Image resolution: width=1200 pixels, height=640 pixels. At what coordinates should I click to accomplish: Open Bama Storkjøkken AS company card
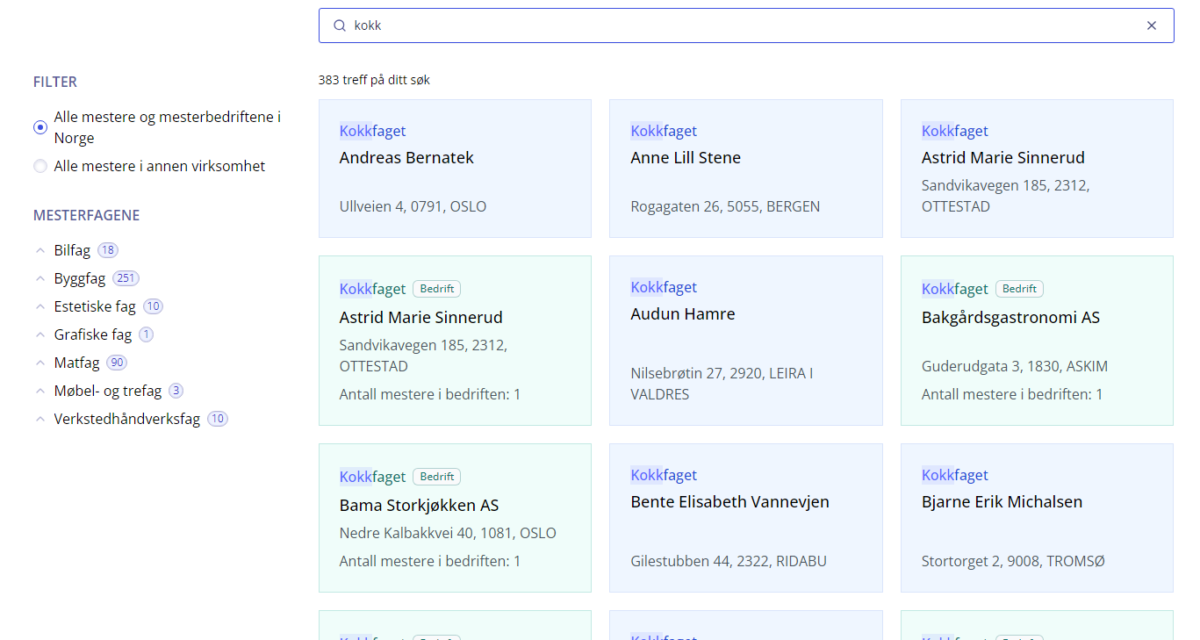coord(455,518)
